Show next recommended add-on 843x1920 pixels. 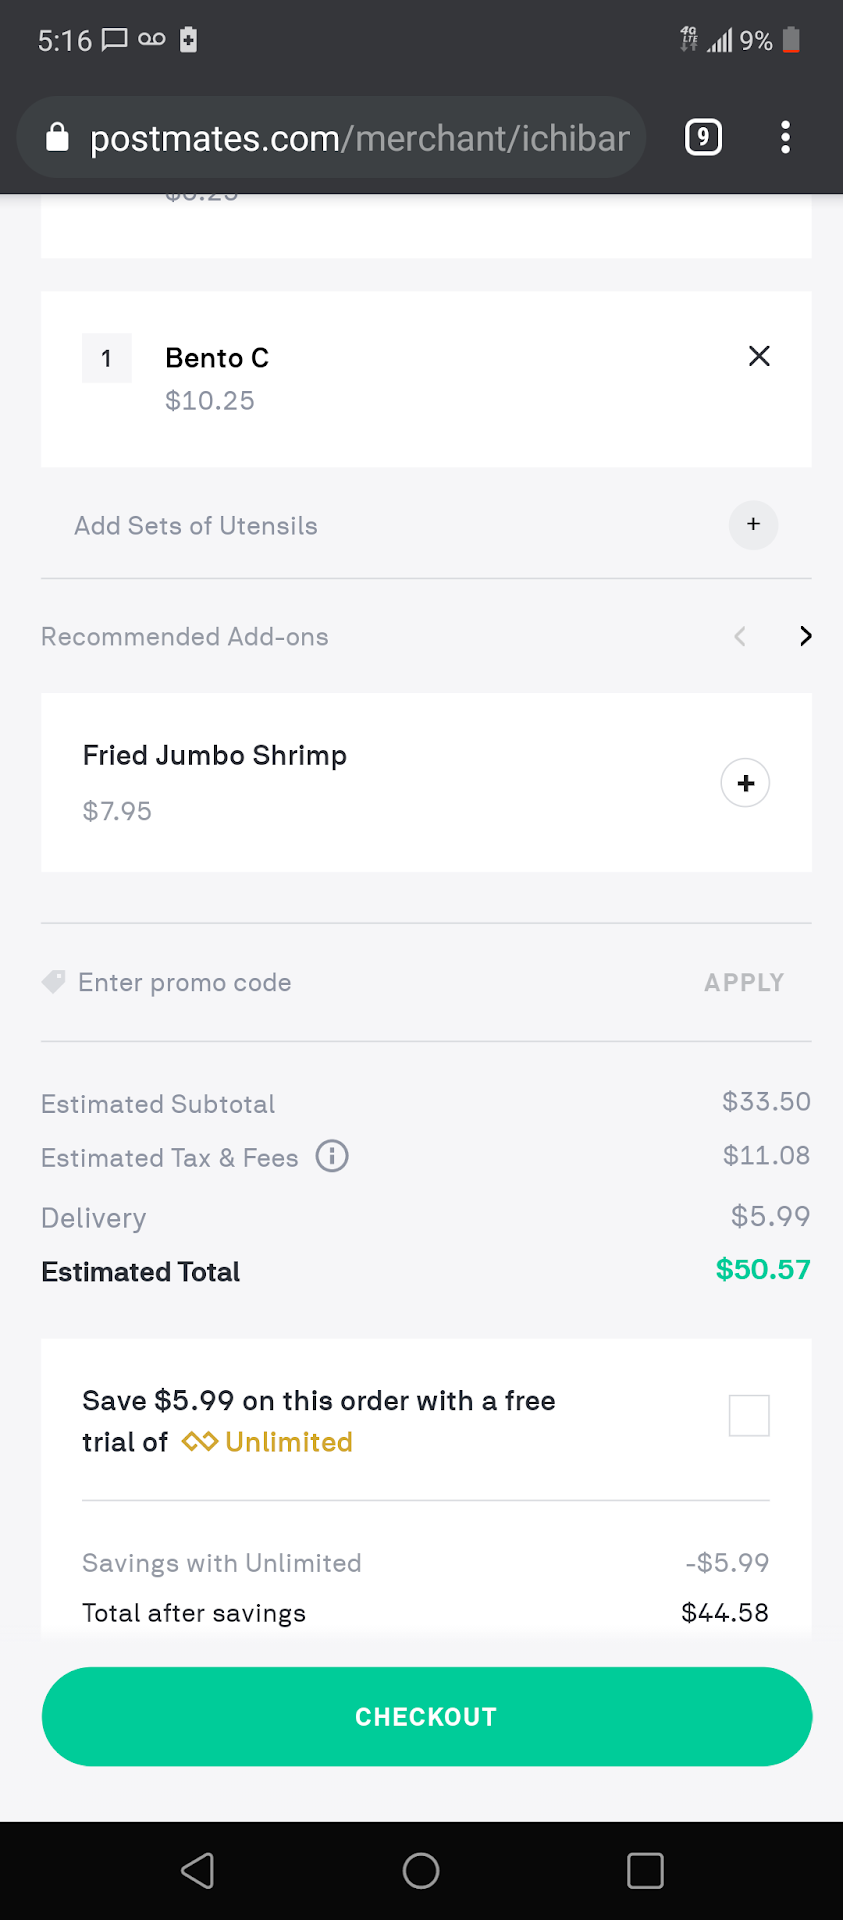coord(805,636)
